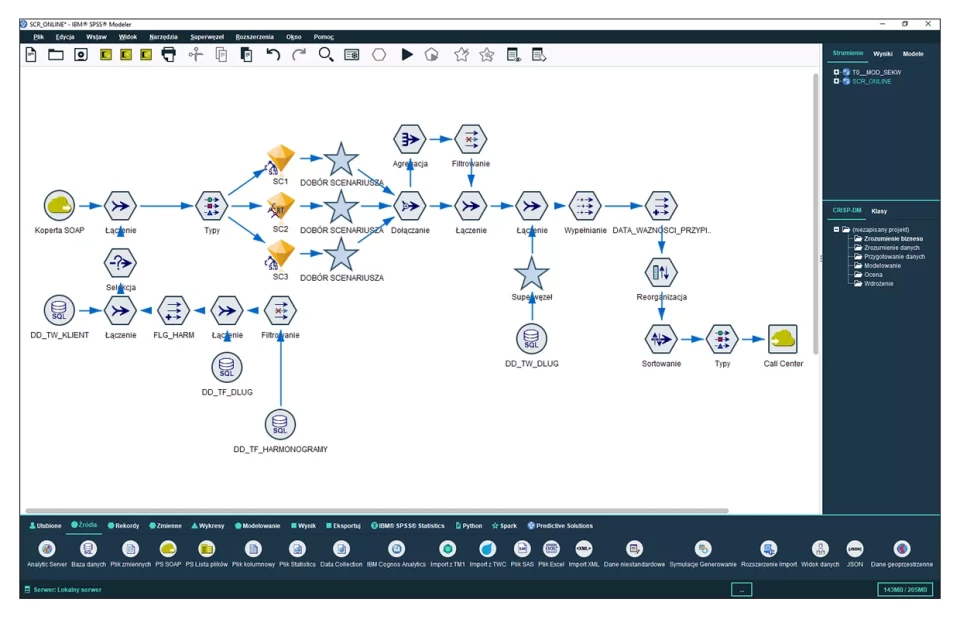Viewport: 960px width, 619px height.
Task: Open the Klasy tab
Action: coord(879,211)
